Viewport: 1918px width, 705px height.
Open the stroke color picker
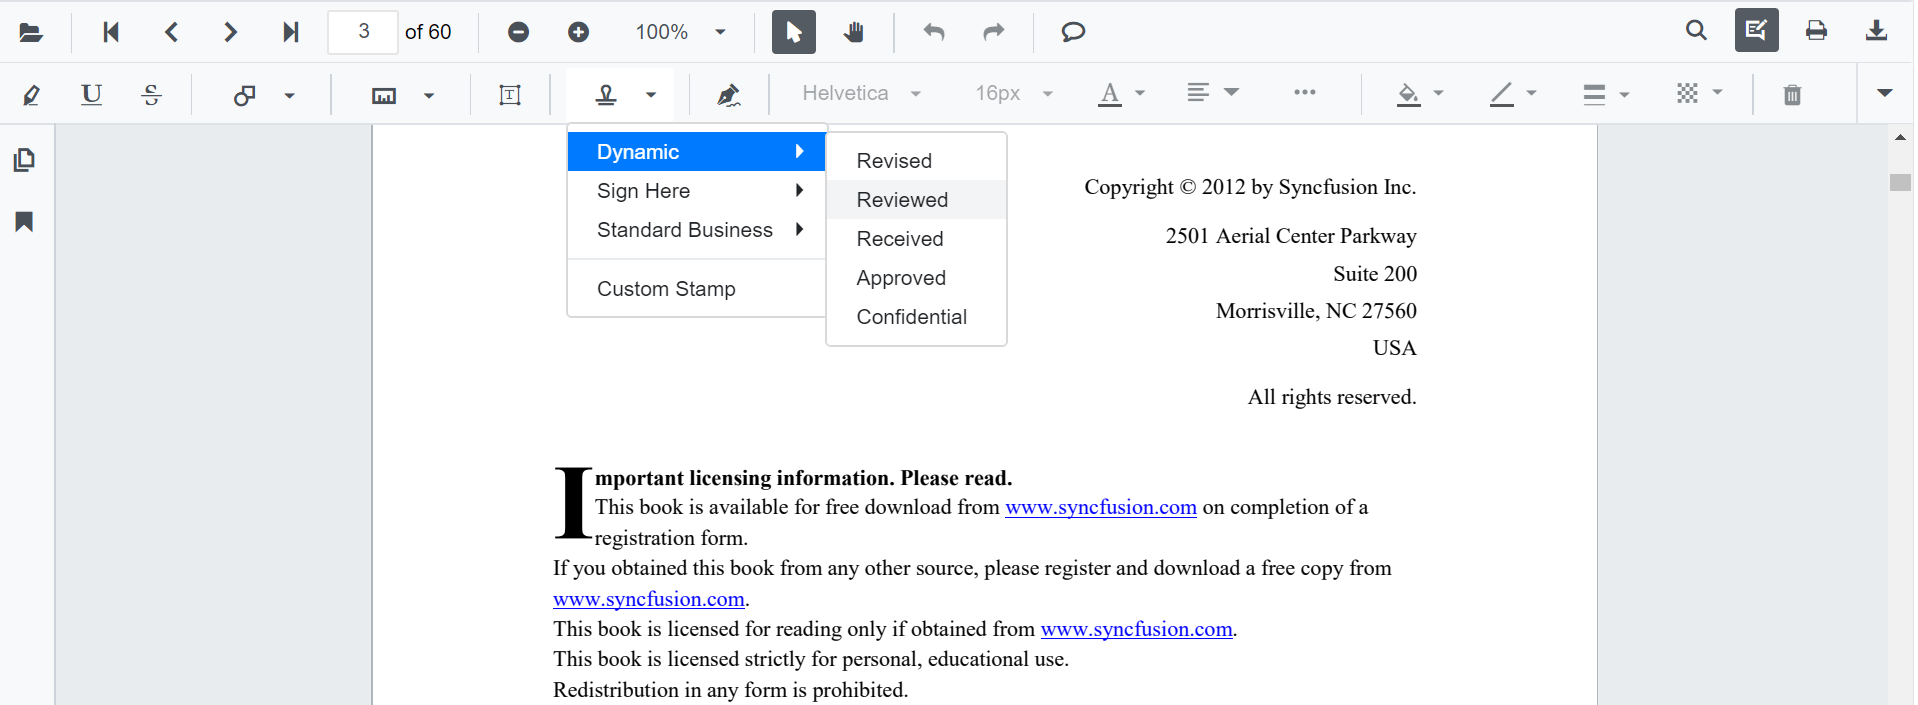[1513, 94]
